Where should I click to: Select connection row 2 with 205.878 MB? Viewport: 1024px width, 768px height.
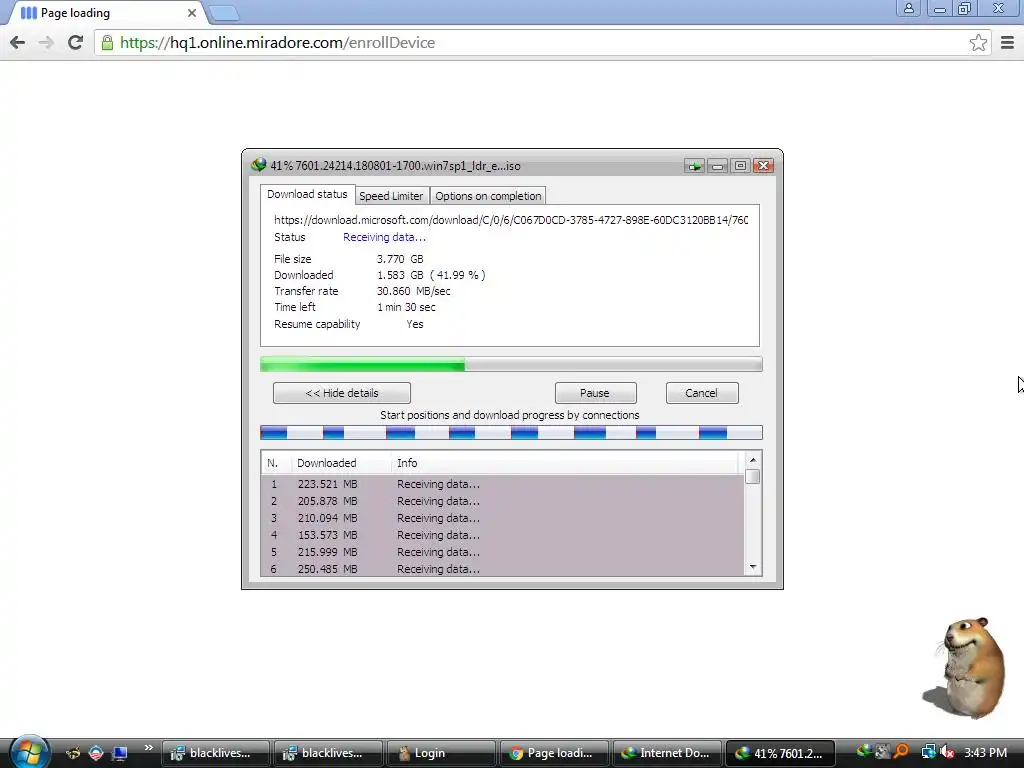click(x=502, y=501)
